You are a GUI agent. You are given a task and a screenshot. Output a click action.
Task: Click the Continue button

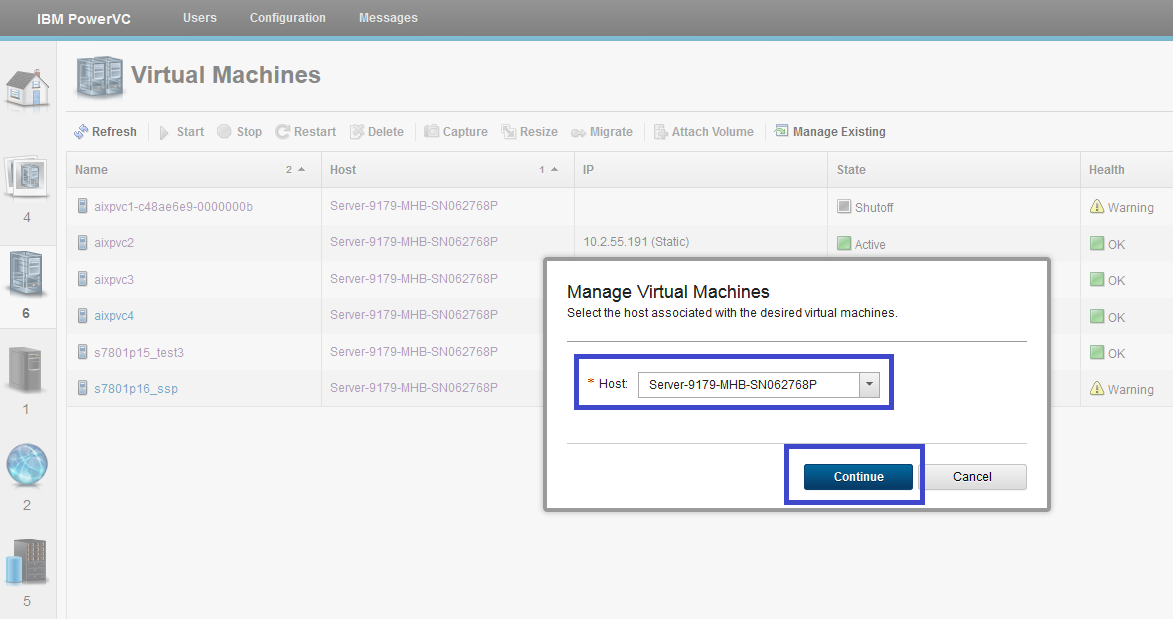click(858, 477)
